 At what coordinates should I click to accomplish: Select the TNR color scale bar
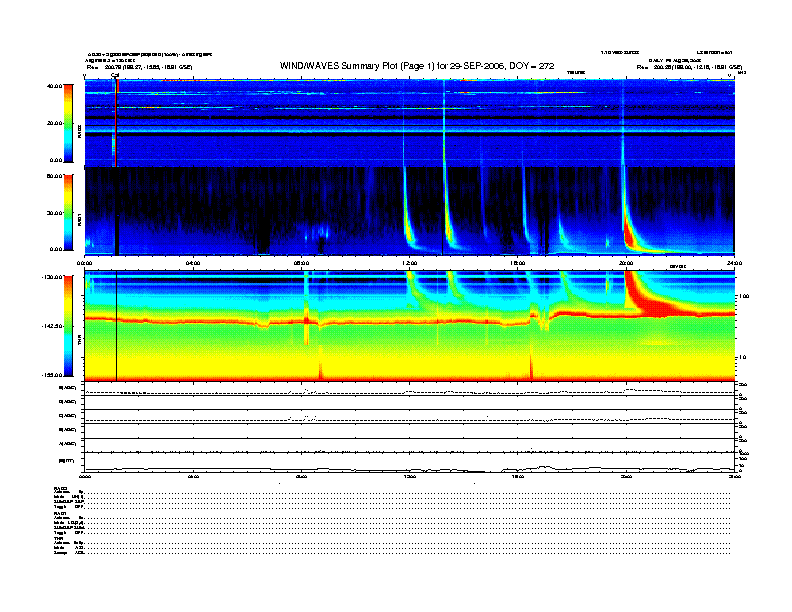[x=68, y=326]
